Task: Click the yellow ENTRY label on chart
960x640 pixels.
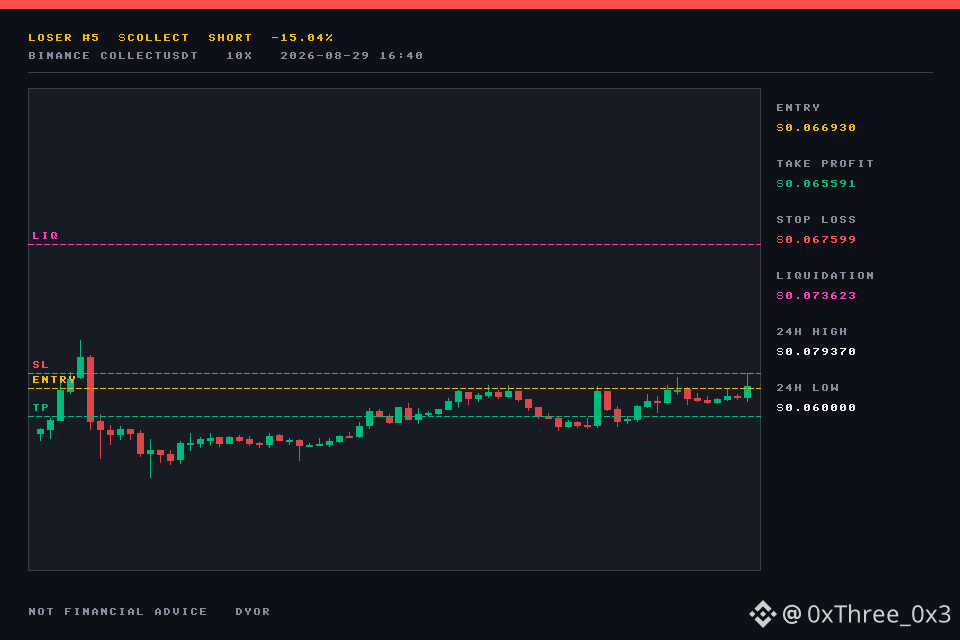Action: [x=54, y=380]
